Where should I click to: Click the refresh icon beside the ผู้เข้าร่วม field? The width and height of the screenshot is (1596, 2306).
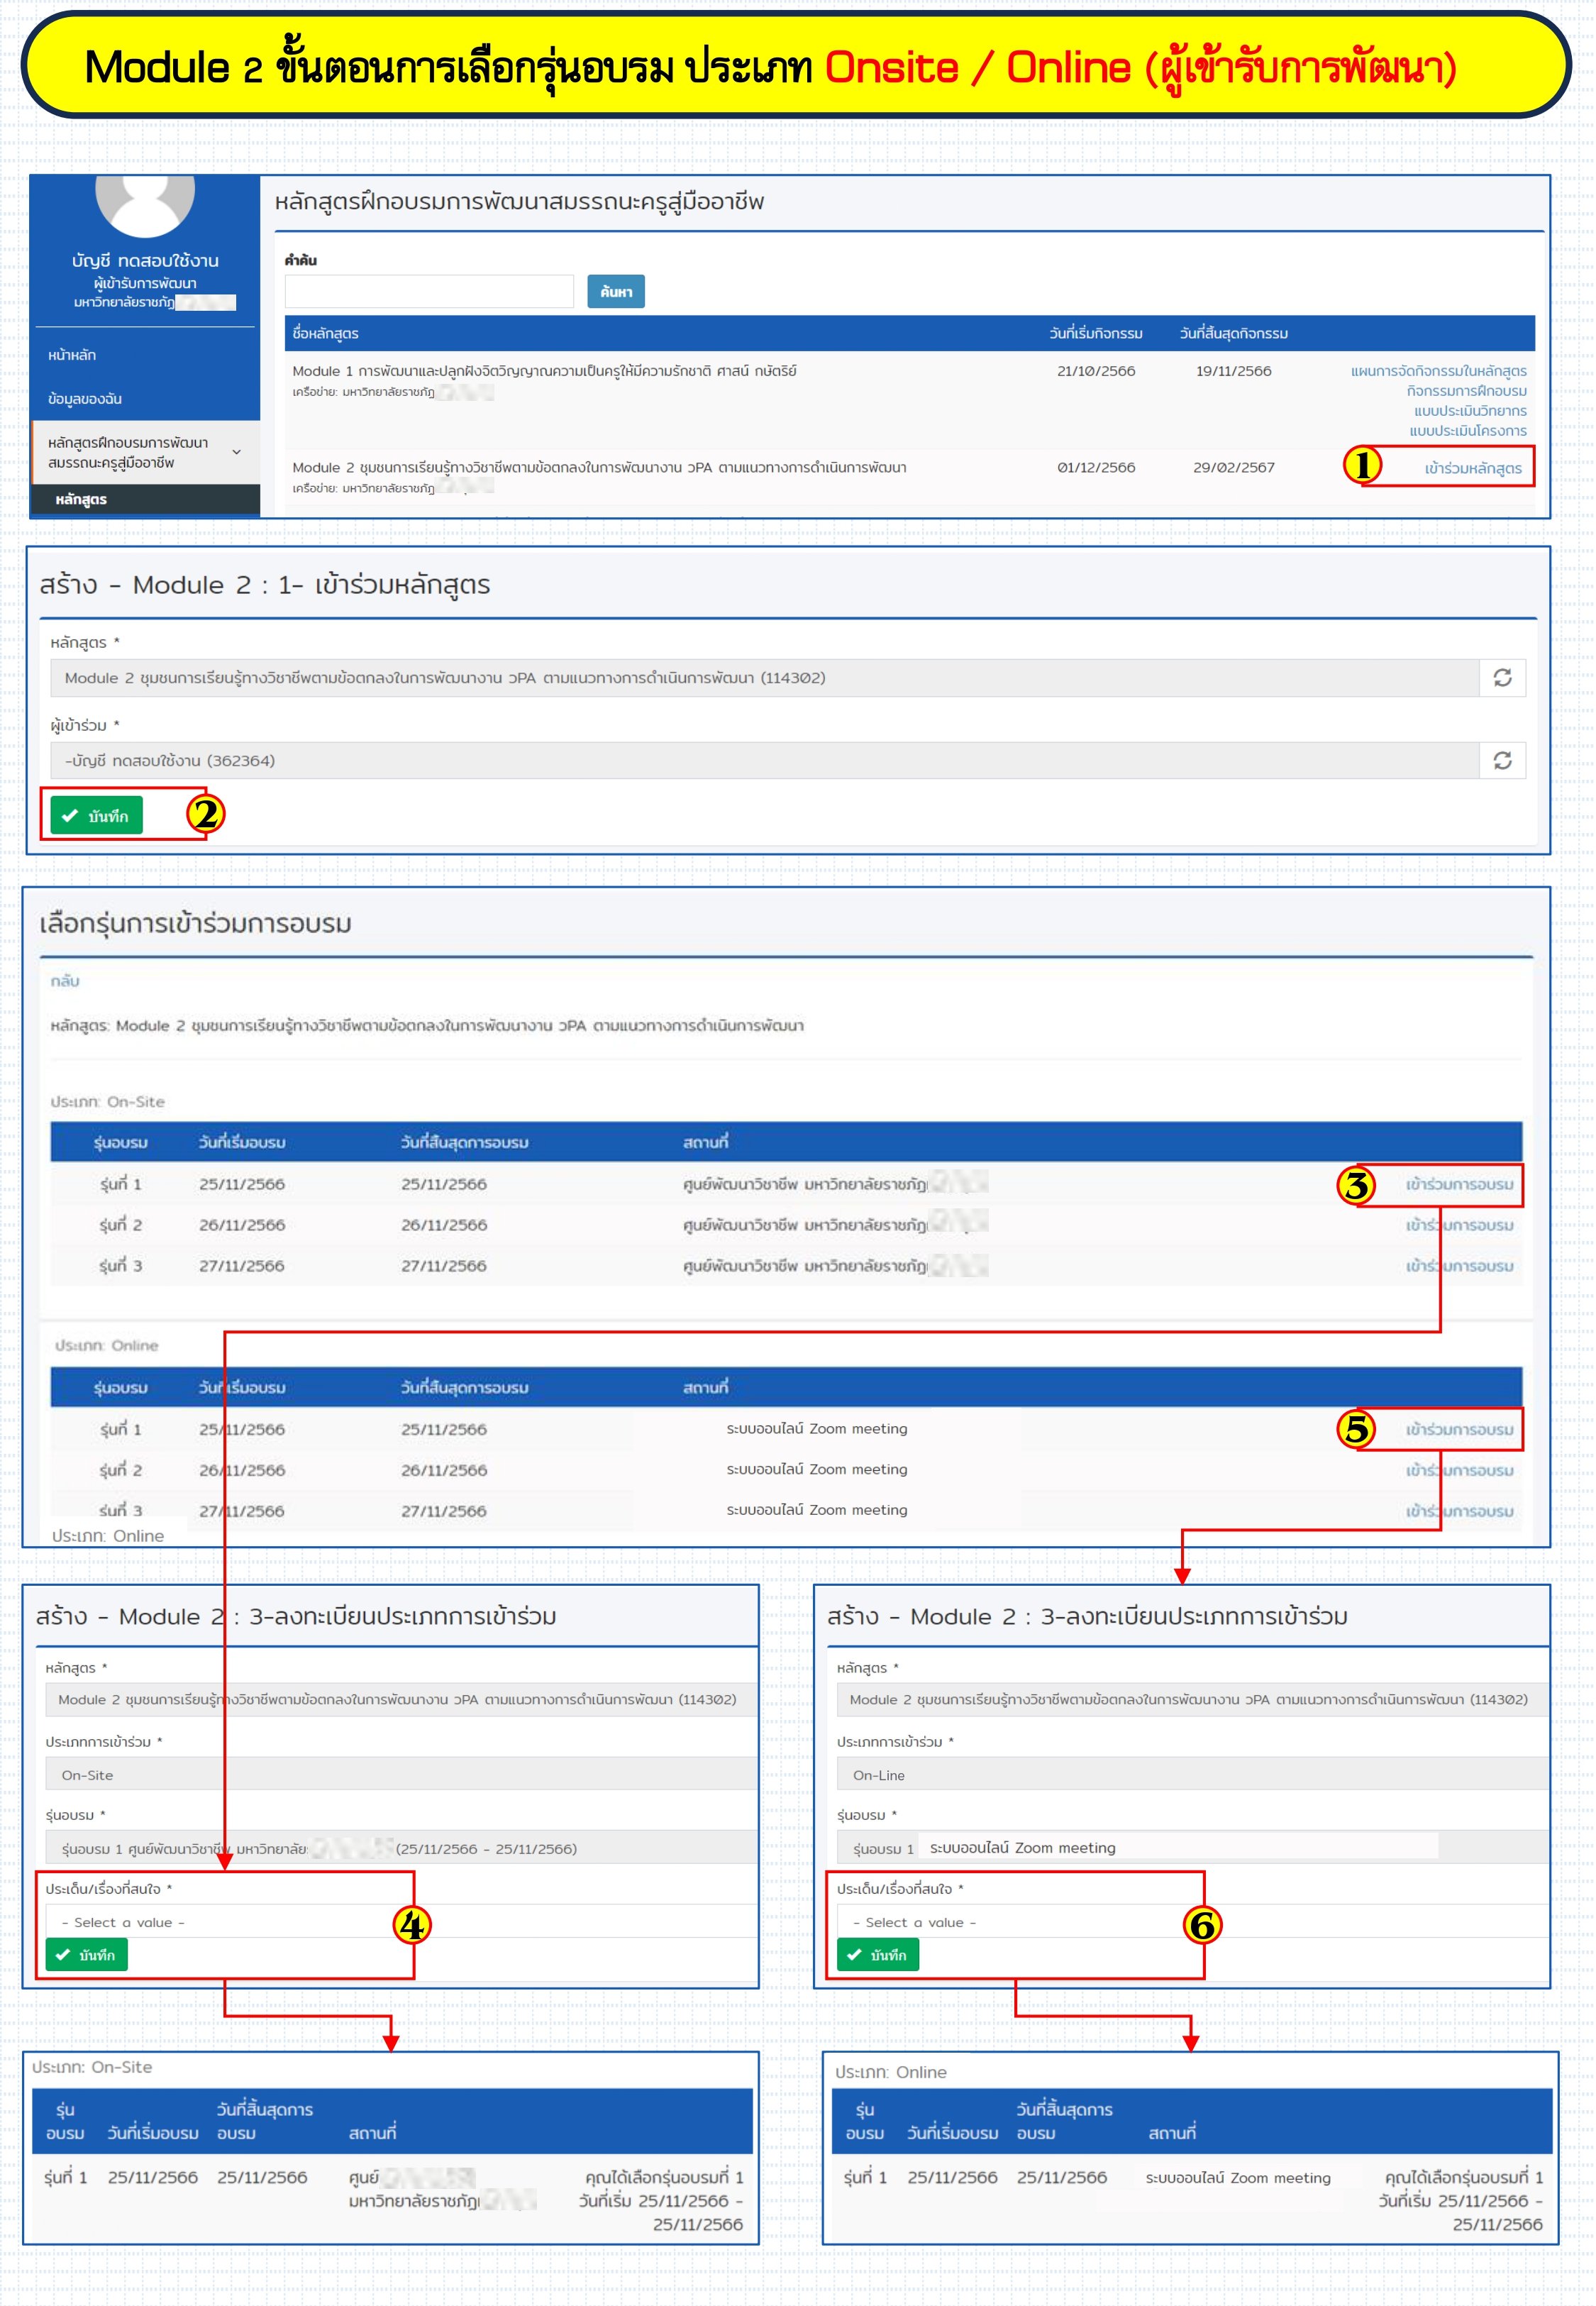click(x=1502, y=760)
